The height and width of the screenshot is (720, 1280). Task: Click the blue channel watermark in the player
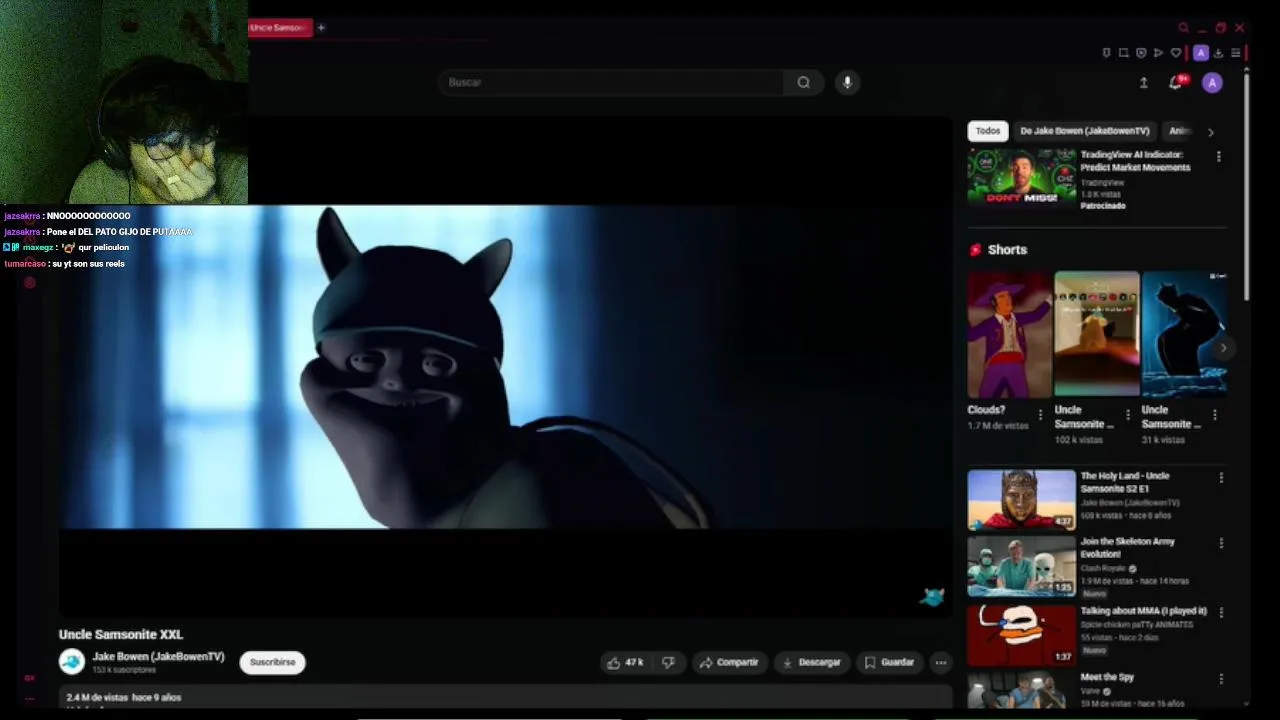[932, 597]
